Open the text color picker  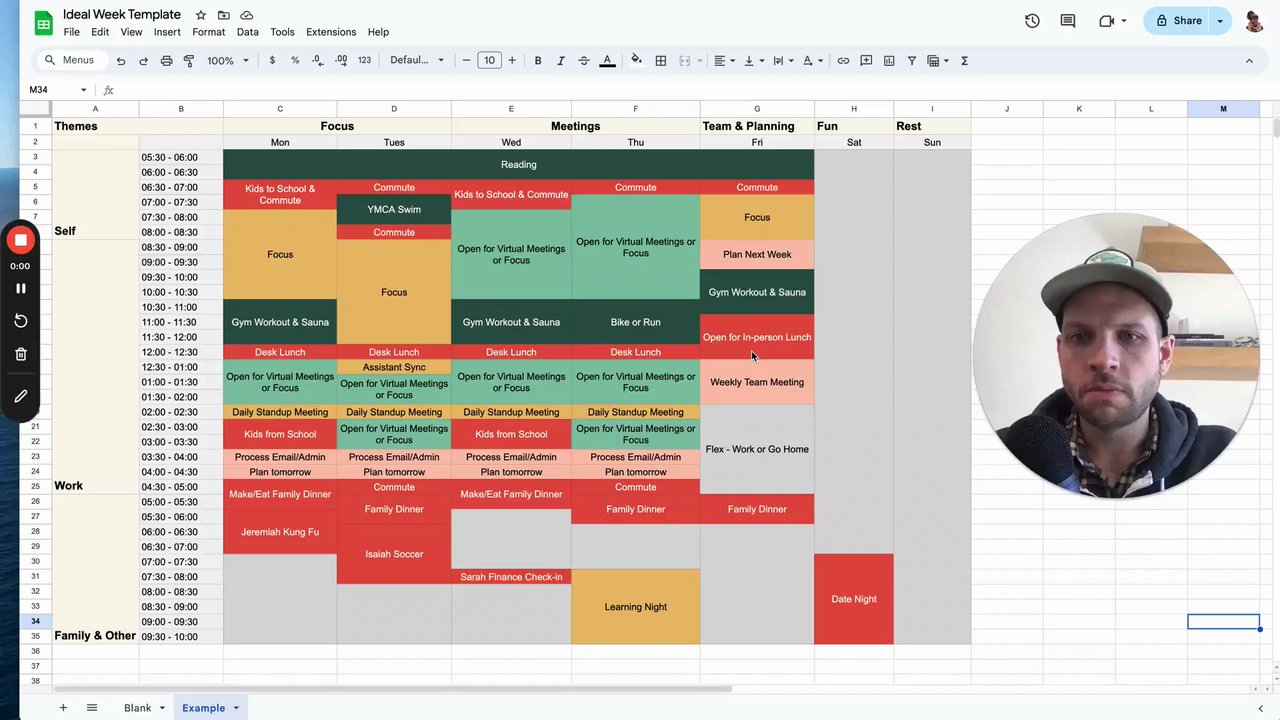tap(607, 61)
